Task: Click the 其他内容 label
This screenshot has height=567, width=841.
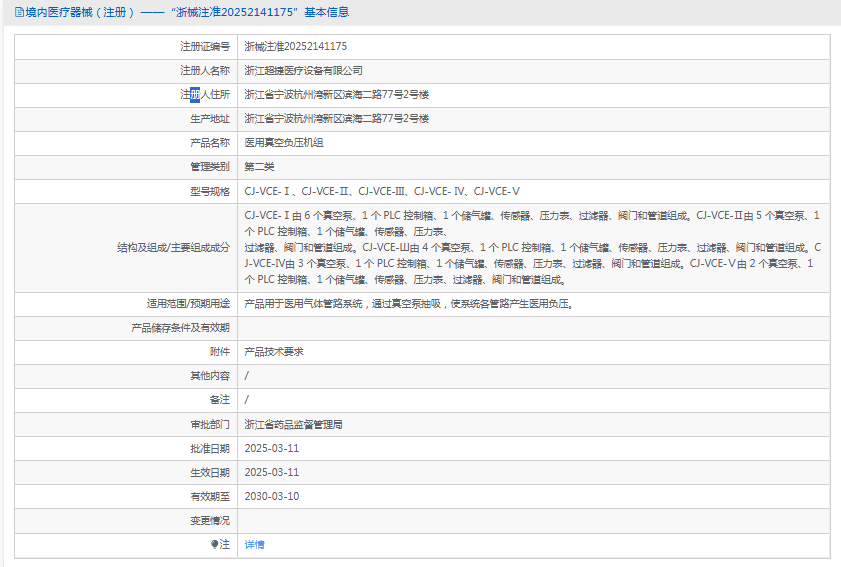Action: pos(210,376)
